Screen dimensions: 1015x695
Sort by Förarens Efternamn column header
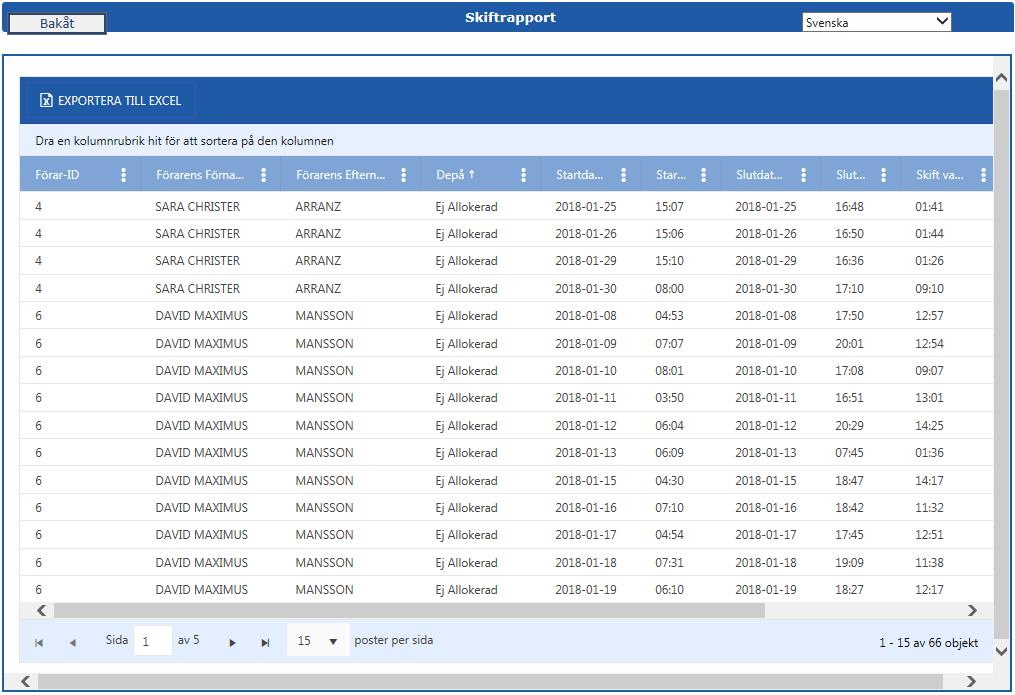(340, 175)
